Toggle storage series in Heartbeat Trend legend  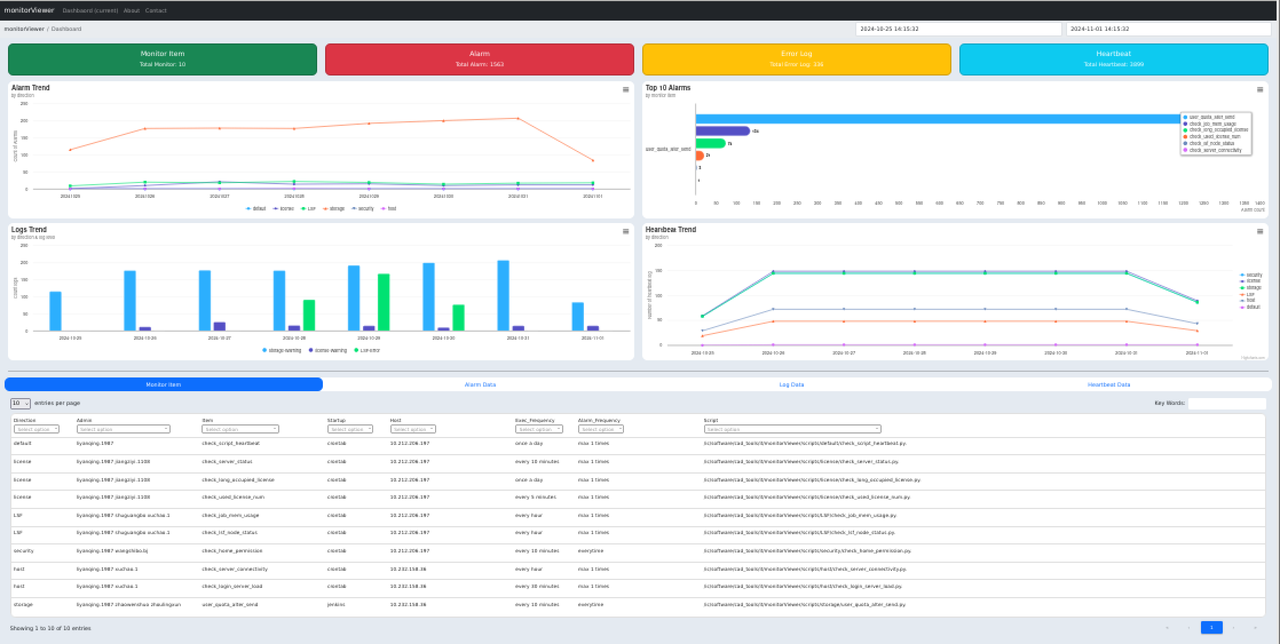click(x=1251, y=287)
